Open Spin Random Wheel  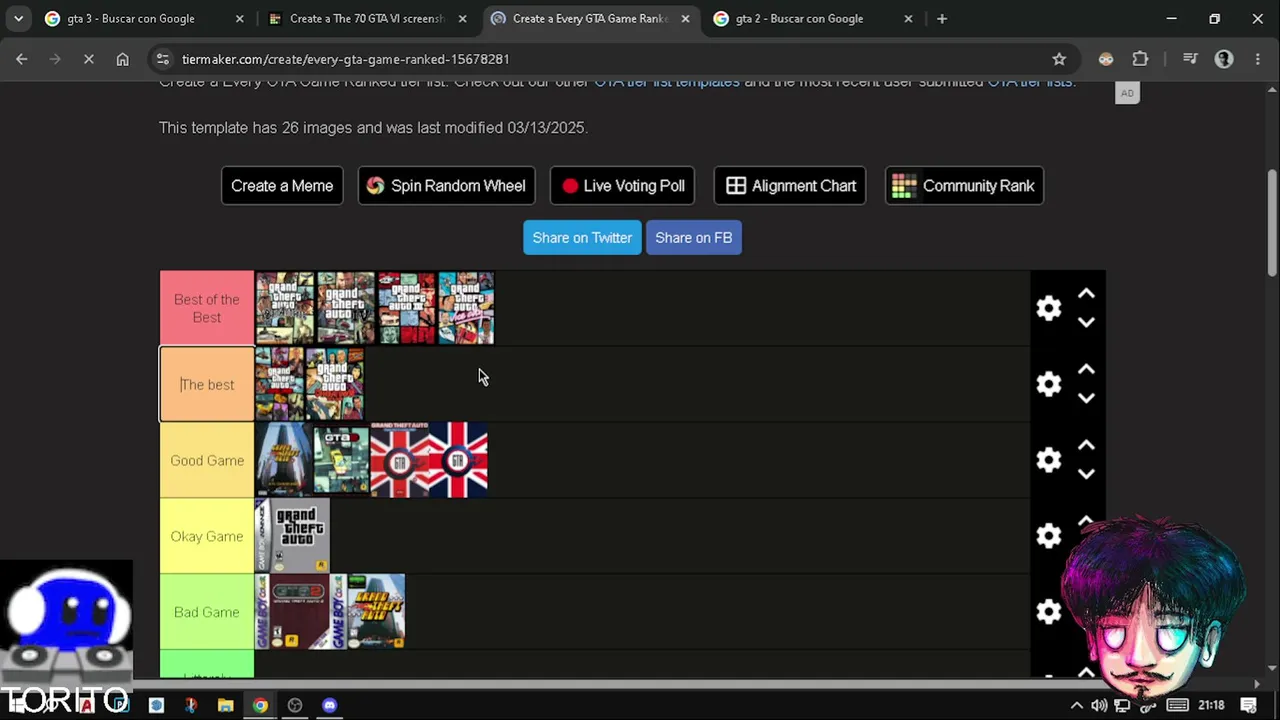446,185
